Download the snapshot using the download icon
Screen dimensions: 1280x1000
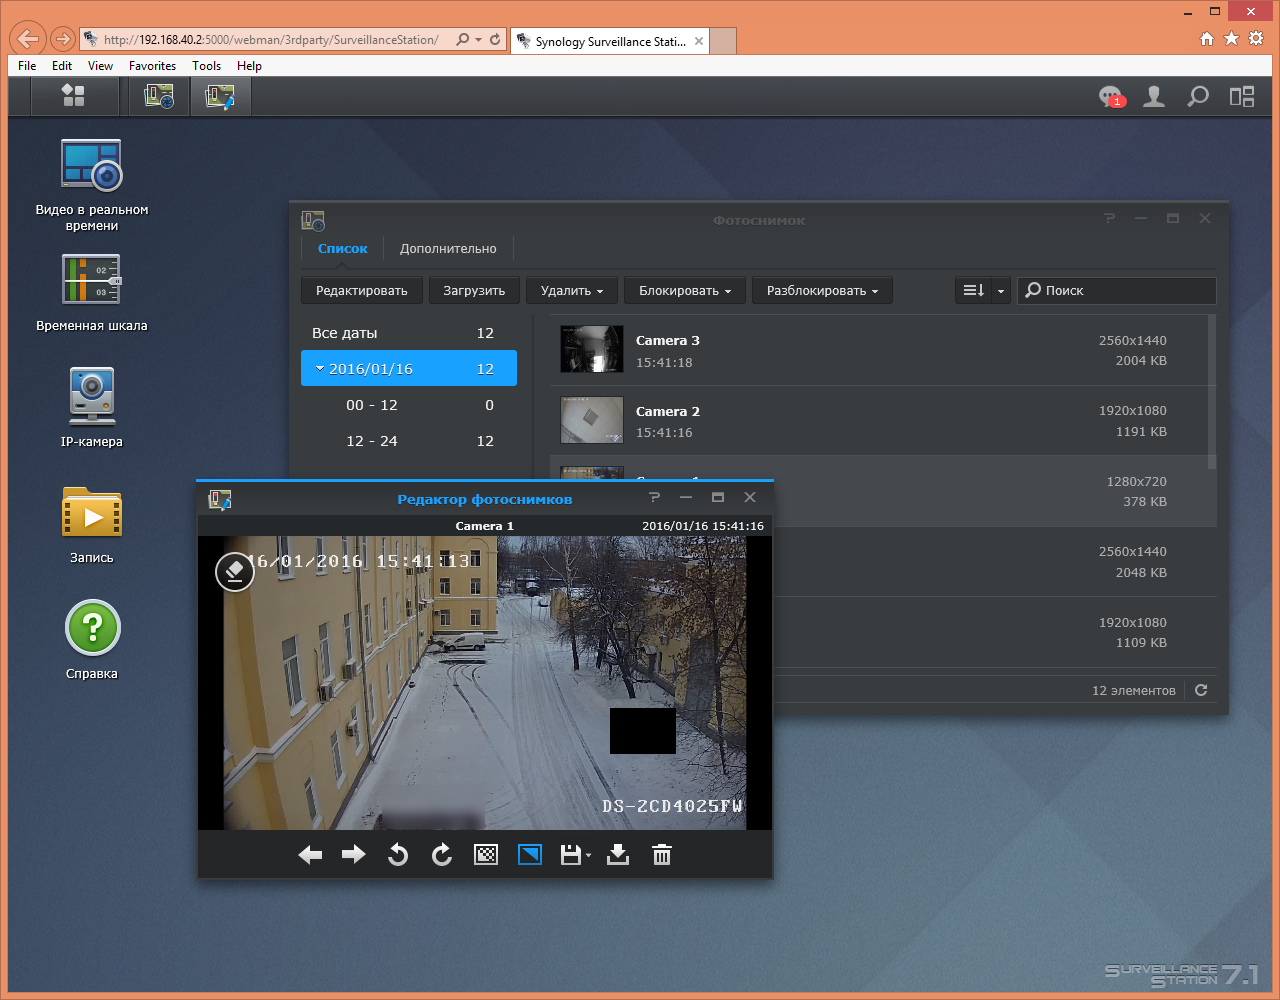point(618,855)
